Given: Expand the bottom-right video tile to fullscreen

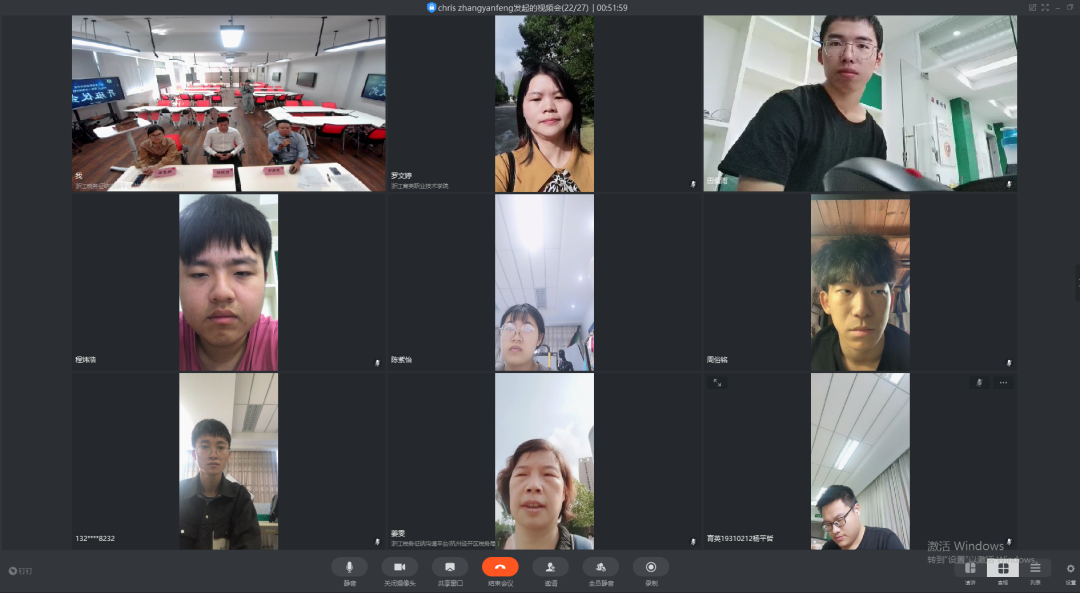Looking at the screenshot, I should click(x=717, y=382).
